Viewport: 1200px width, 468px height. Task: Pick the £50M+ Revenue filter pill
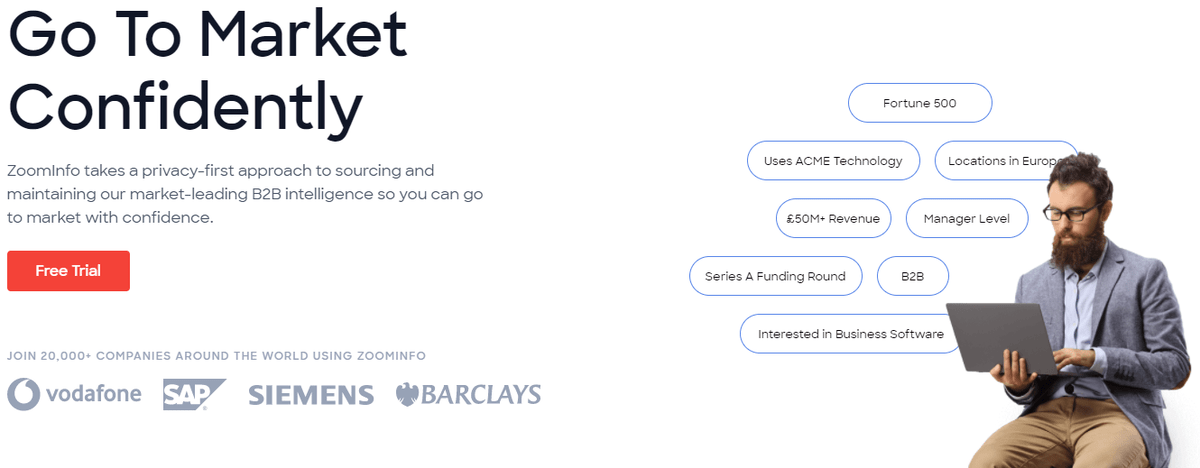pyautogui.click(x=833, y=218)
